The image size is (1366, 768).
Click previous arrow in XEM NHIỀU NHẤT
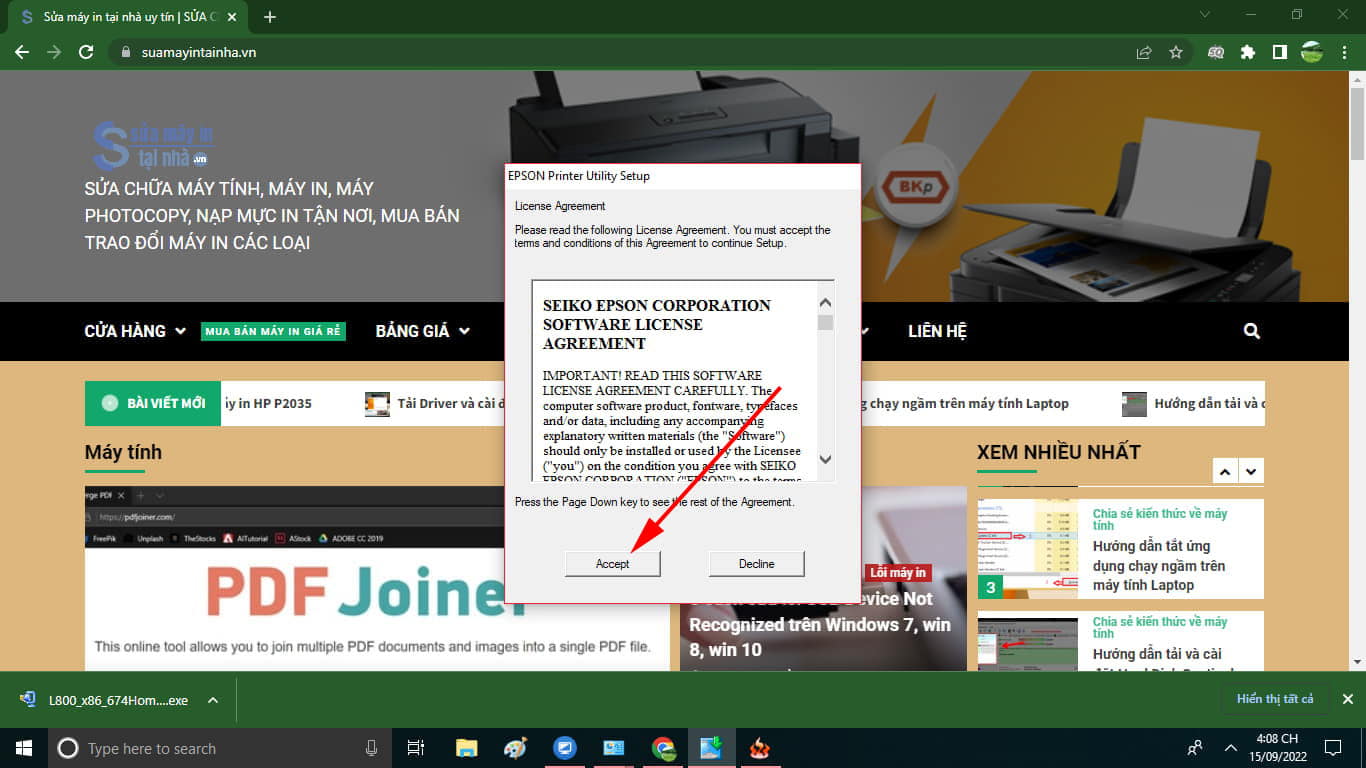click(x=1224, y=470)
